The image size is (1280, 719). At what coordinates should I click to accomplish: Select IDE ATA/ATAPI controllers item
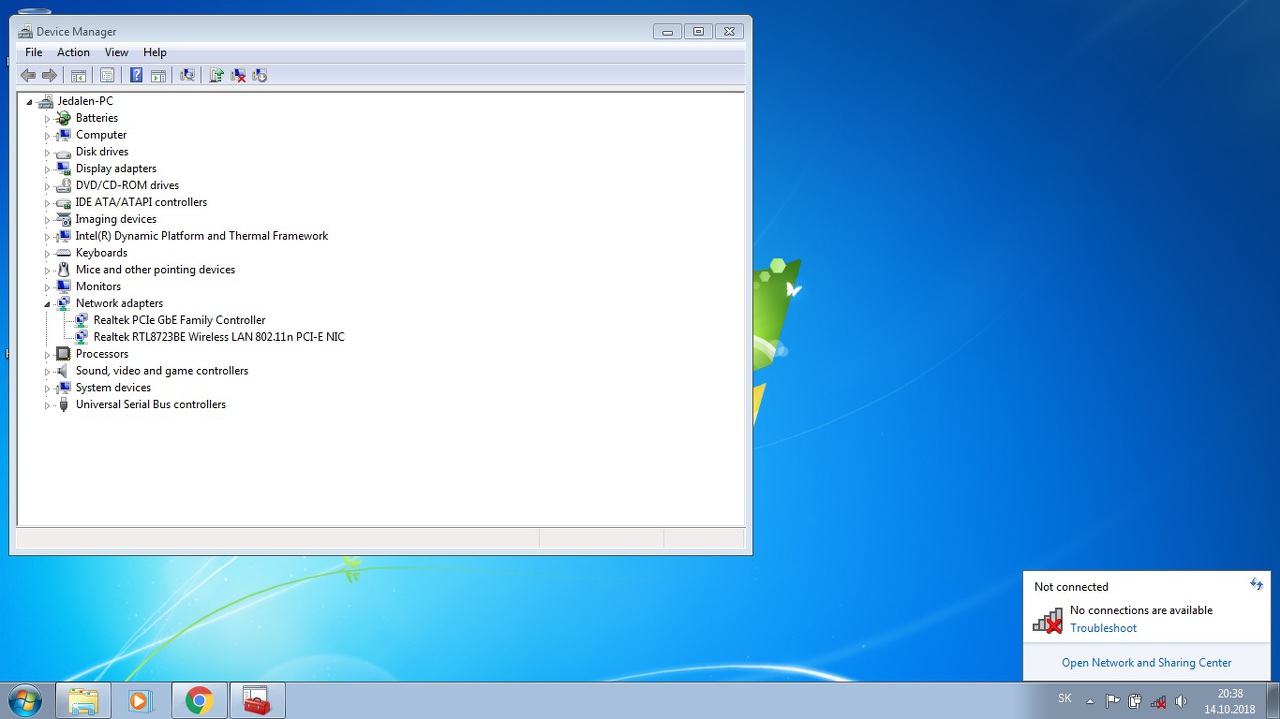point(141,202)
